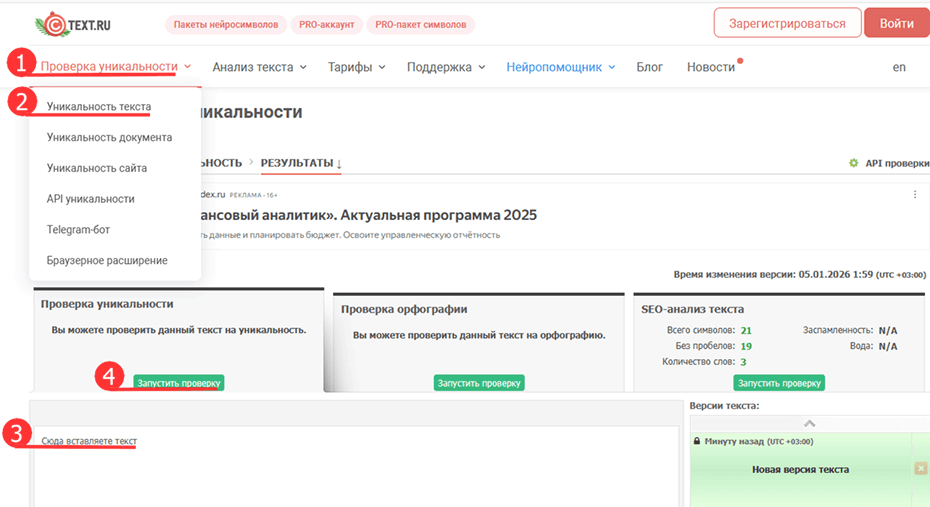This screenshot has height=507, width=930.
Task: Switch language to en
Action: click(899, 67)
